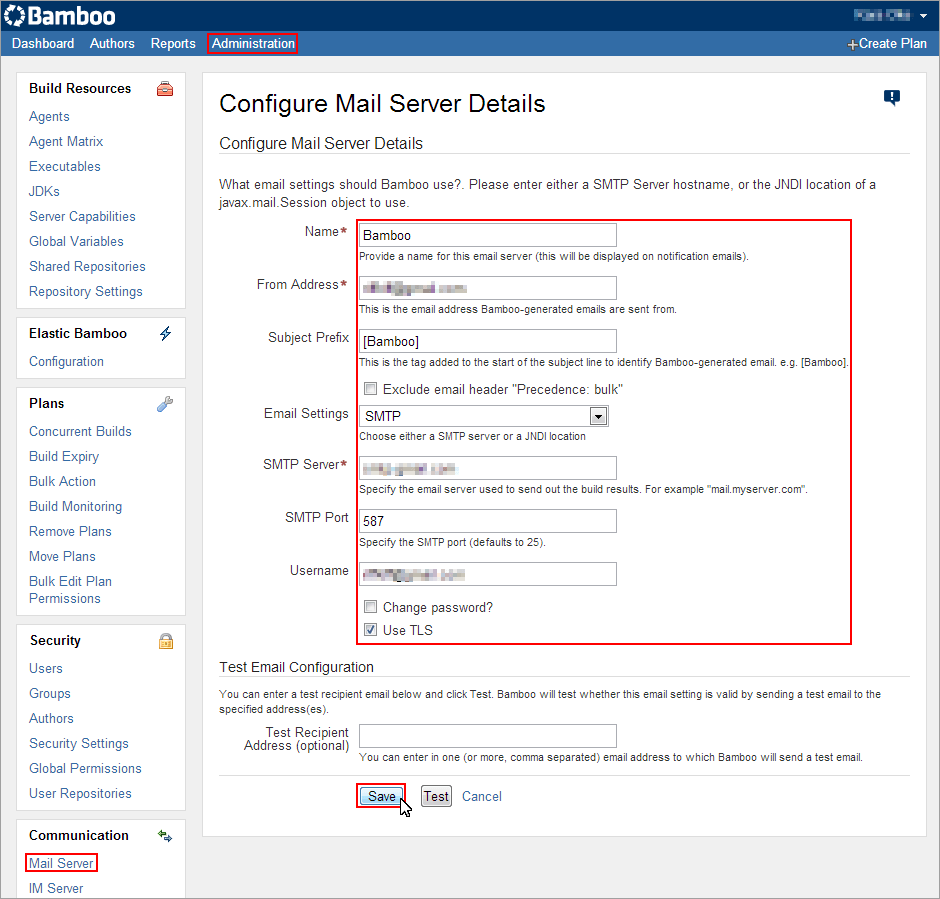Open Bulk Edit Plan Permissions link
Image resolution: width=940 pixels, height=899 pixels.
point(70,590)
